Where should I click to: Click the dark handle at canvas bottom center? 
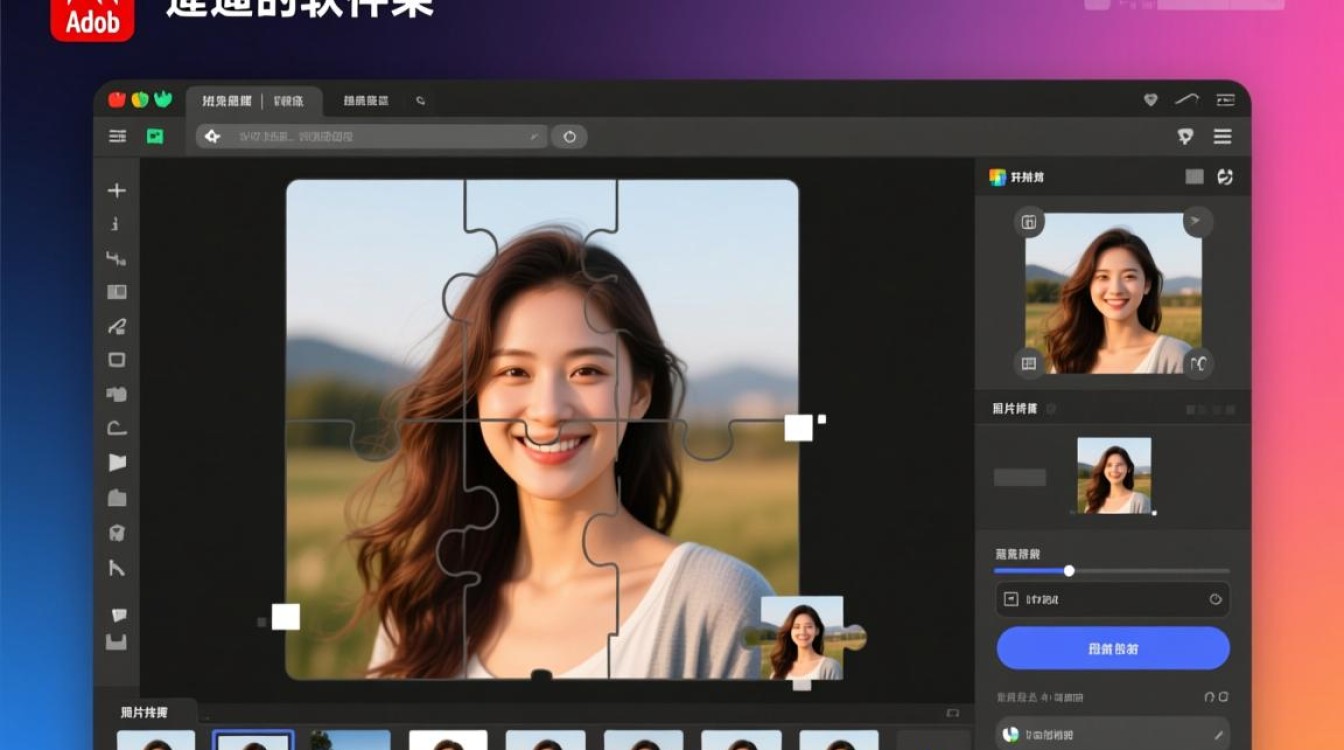coord(541,677)
